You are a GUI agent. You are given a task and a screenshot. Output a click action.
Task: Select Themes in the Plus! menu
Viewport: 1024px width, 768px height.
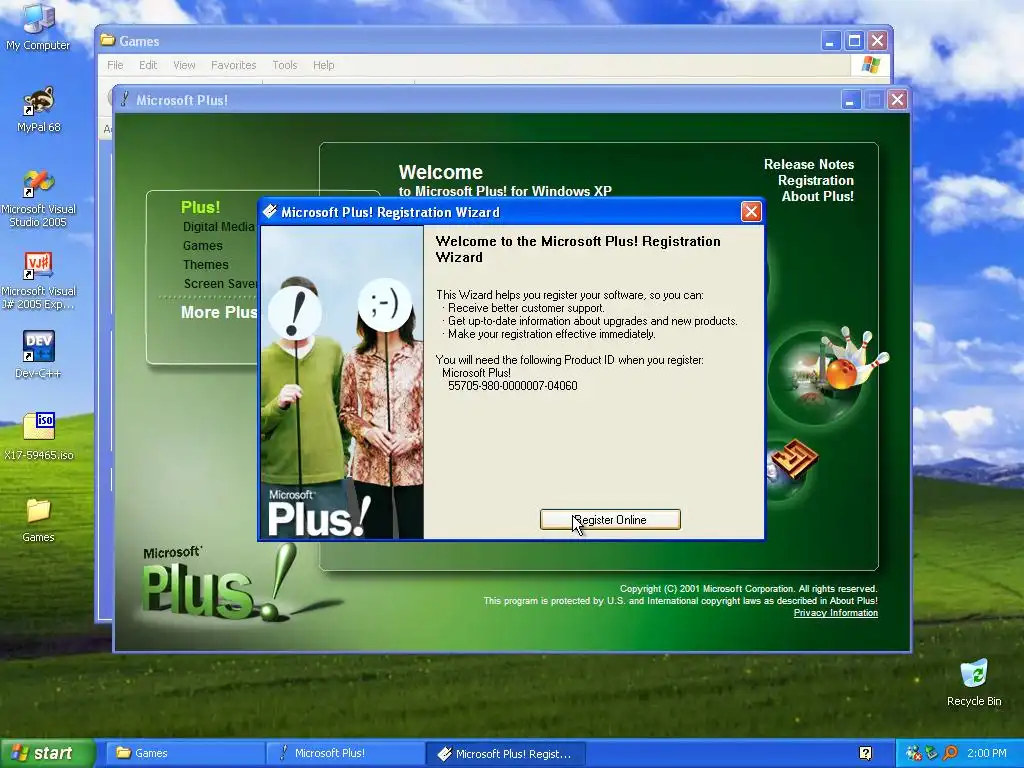(205, 264)
